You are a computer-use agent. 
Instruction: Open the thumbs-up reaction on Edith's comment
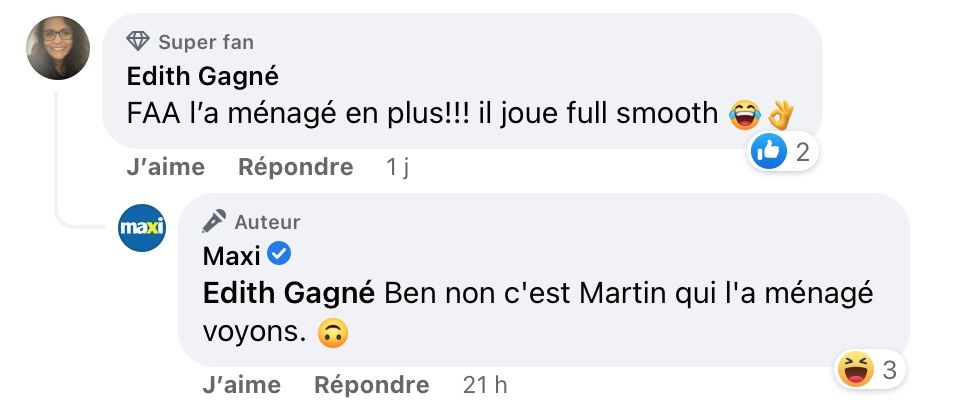[769, 152]
